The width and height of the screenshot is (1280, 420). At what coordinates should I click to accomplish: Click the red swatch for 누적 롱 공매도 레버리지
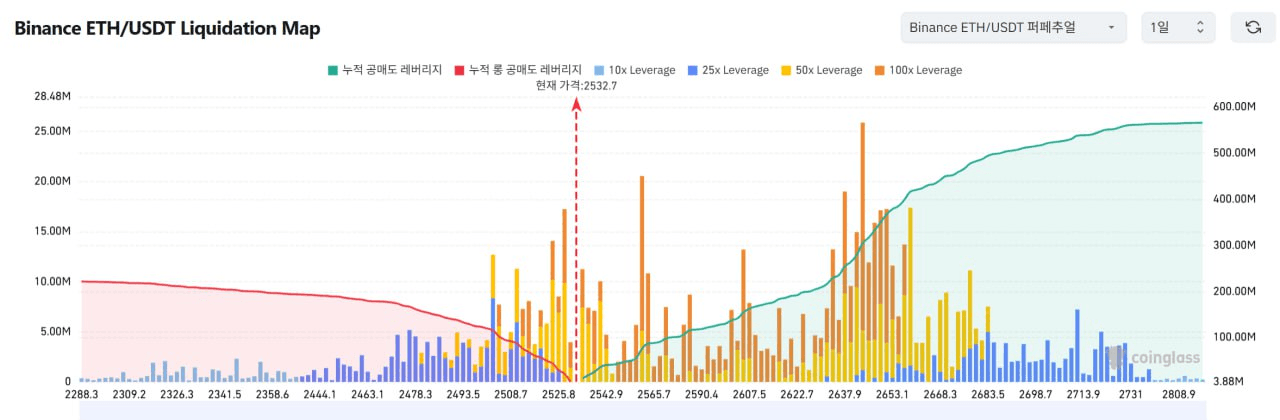click(459, 70)
